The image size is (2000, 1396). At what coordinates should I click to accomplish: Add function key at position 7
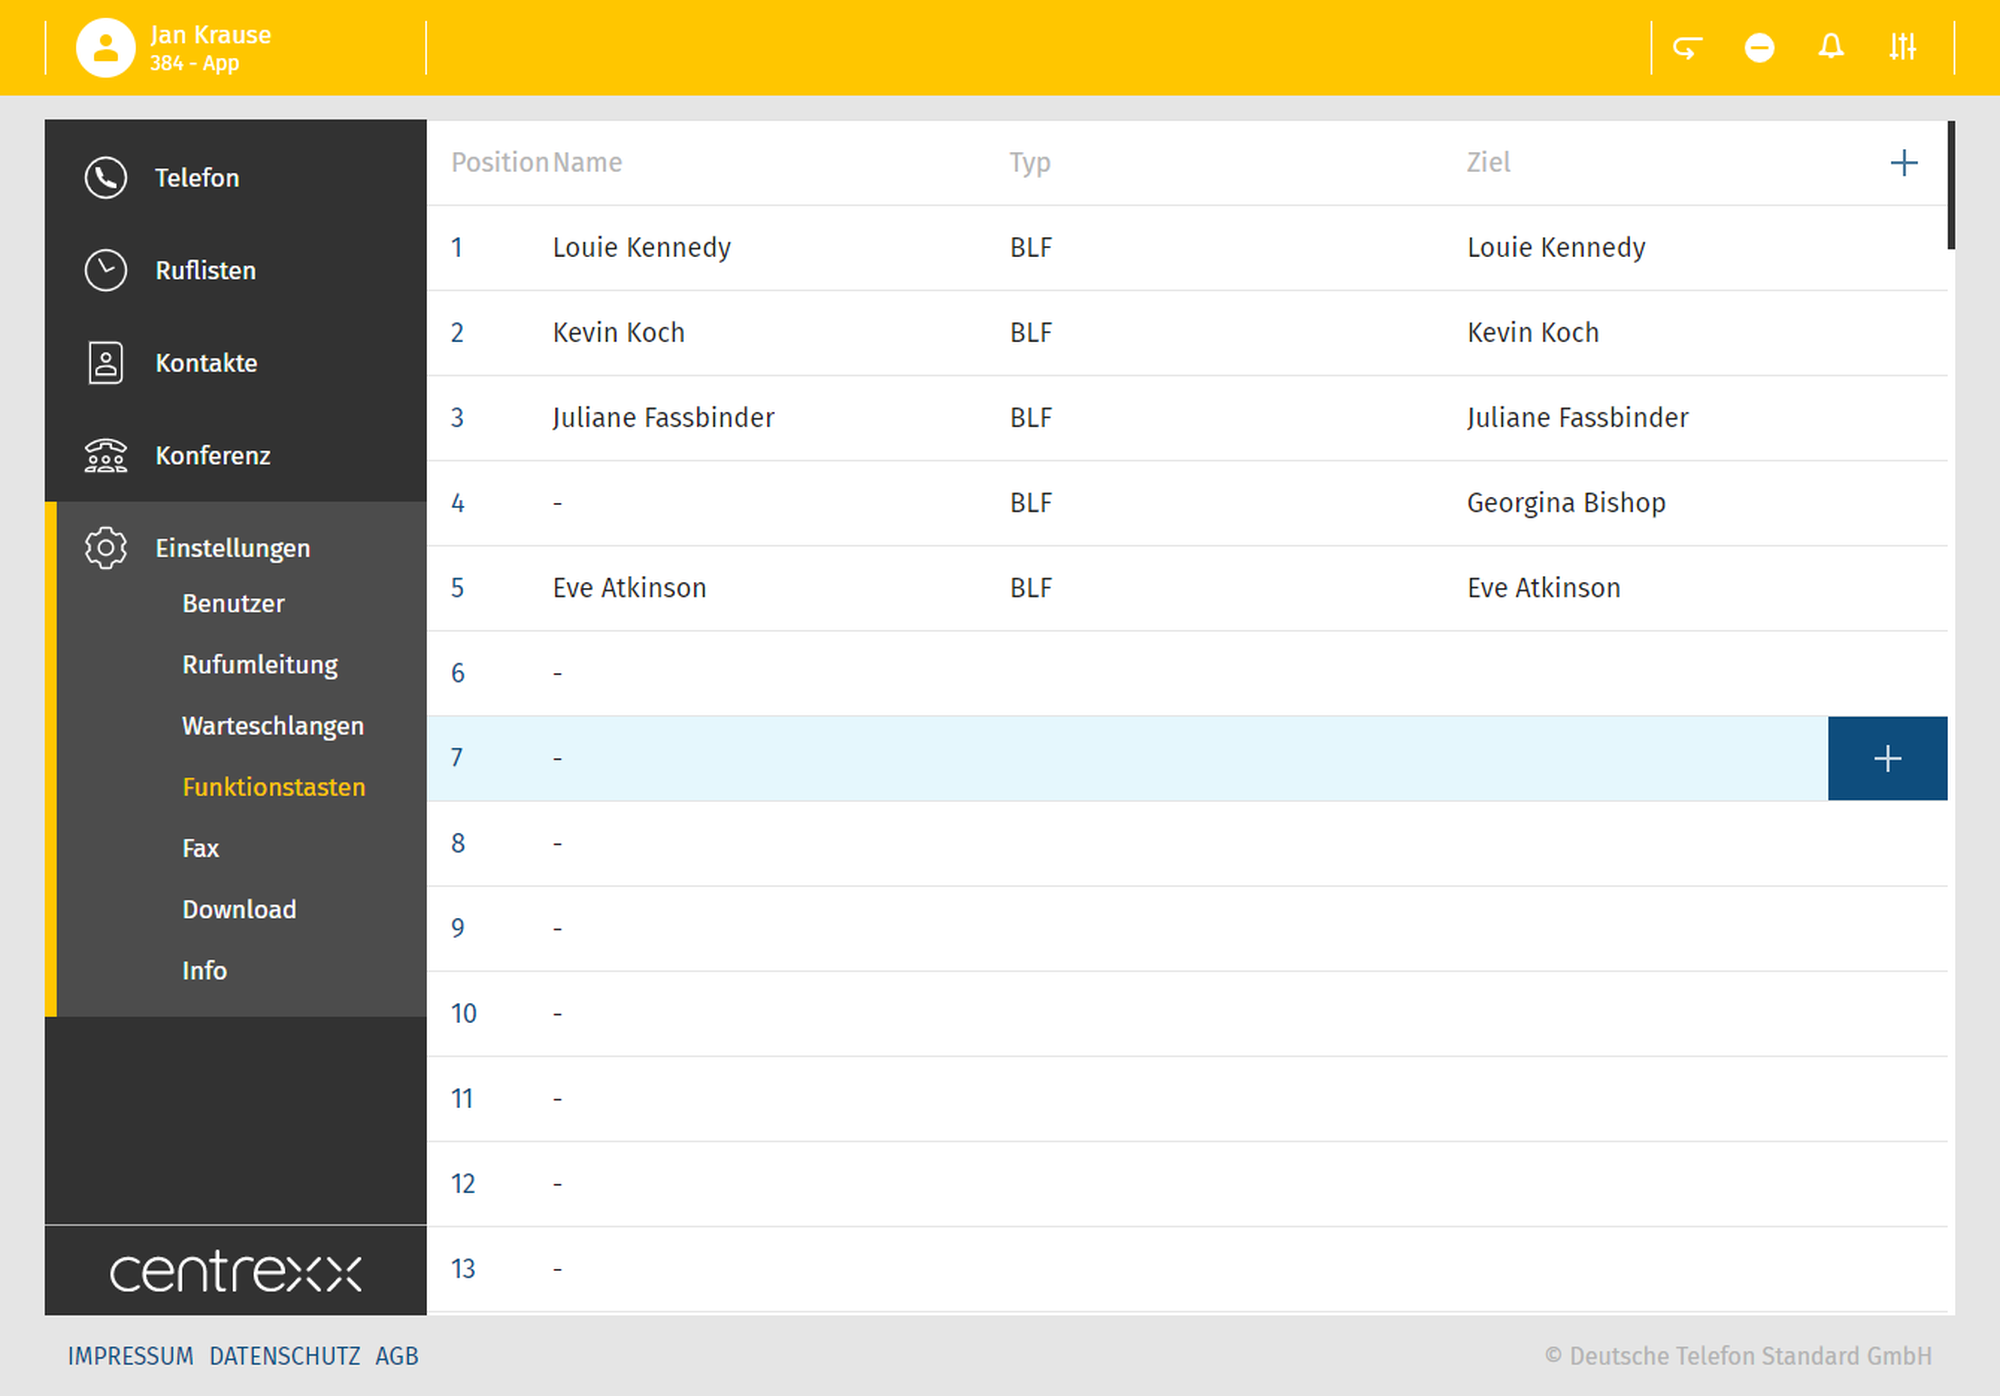[x=1887, y=758]
